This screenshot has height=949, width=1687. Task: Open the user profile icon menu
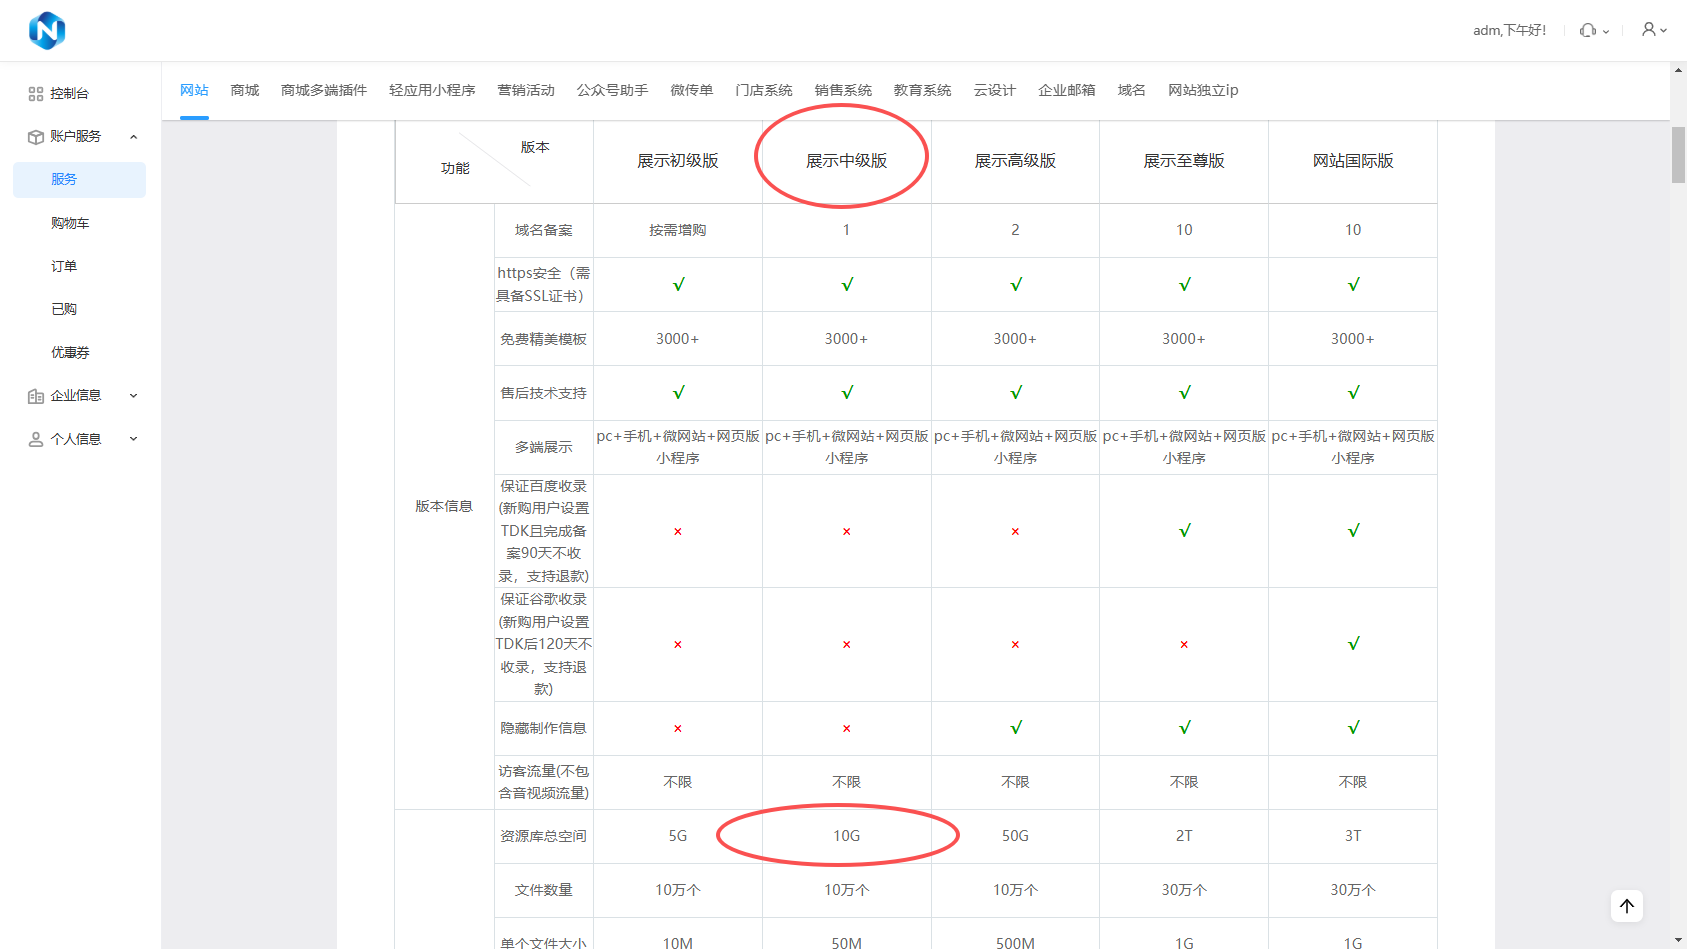pyautogui.click(x=1649, y=30)
